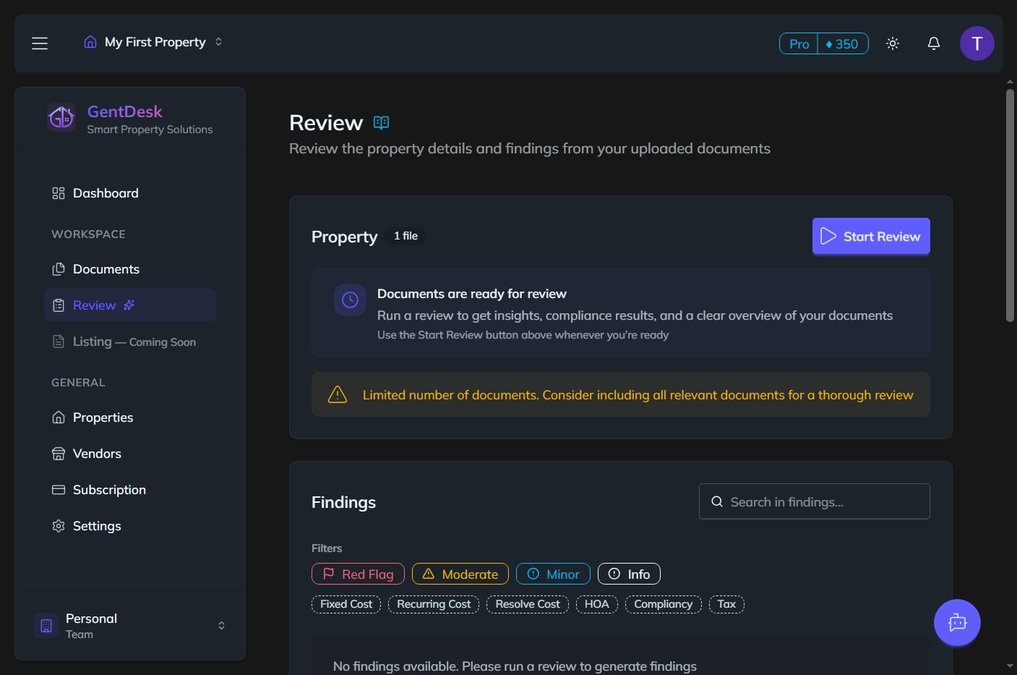1017x675 pixels.
Task: Enable the Moderate severity filter
Action: tap(460, 573)
